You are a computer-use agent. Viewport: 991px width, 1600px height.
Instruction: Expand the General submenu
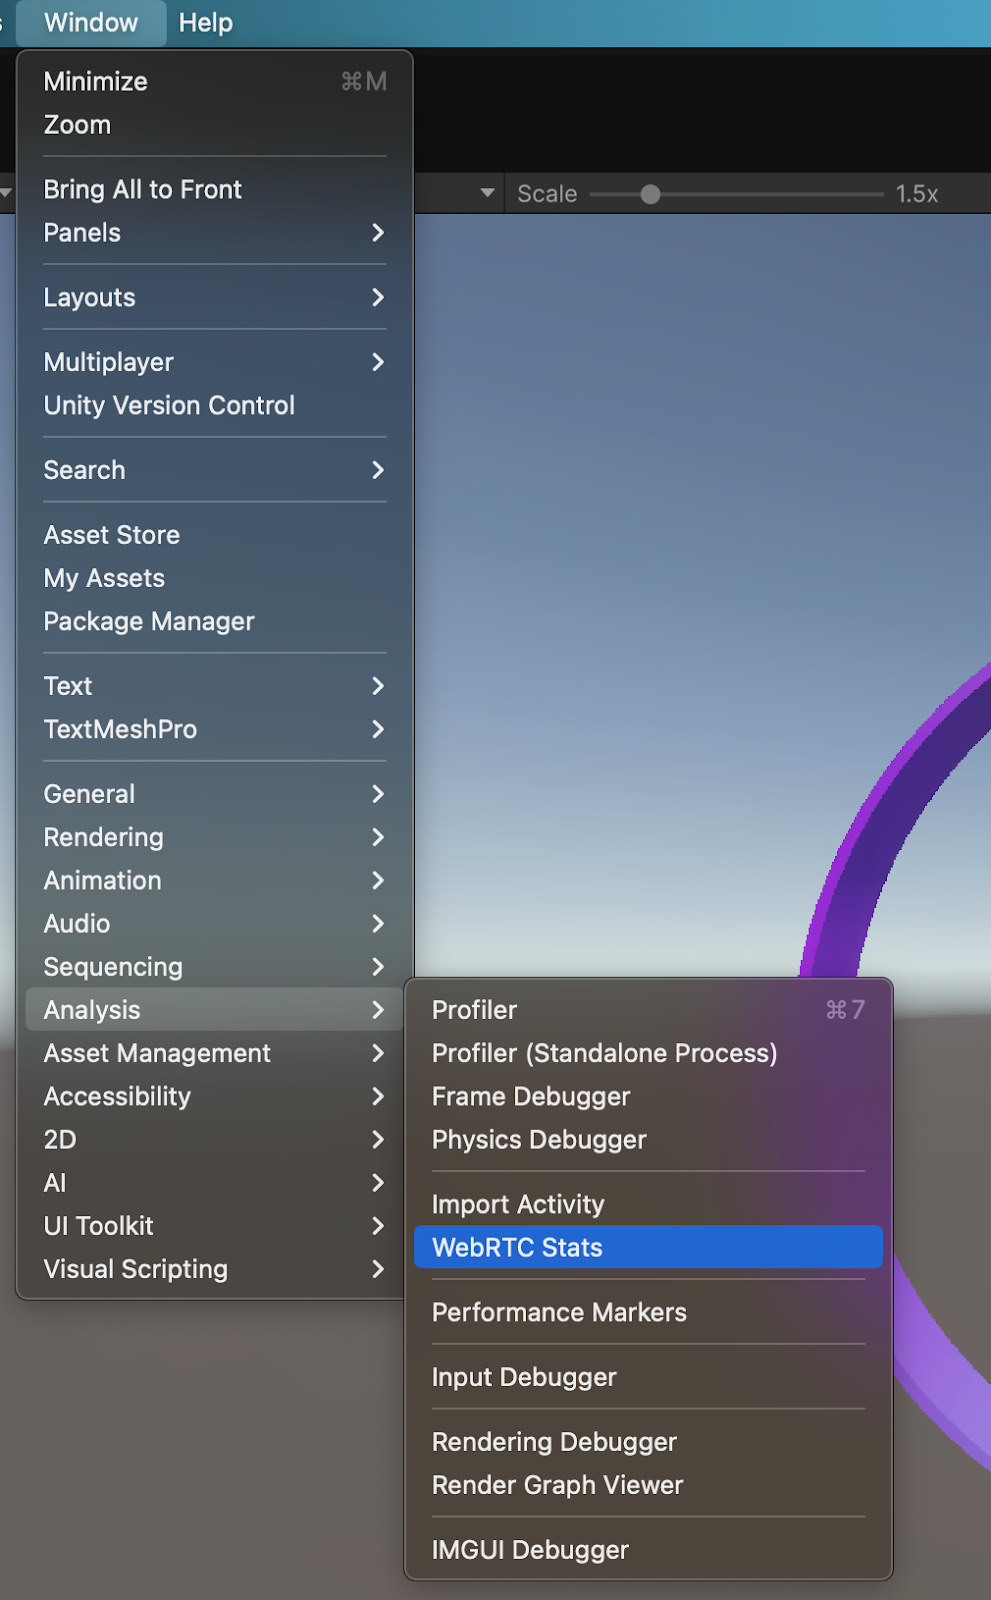(x=215, y=794)
